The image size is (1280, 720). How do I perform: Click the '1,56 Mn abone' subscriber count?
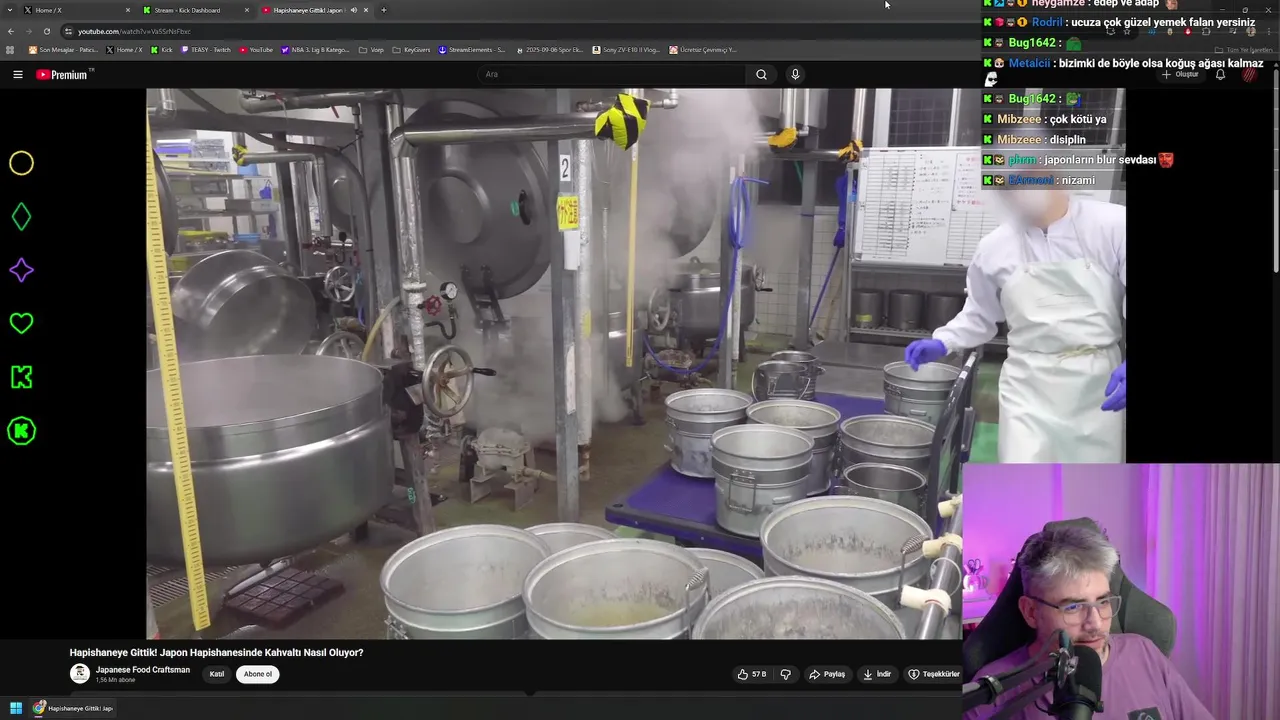tap(115, 680)
